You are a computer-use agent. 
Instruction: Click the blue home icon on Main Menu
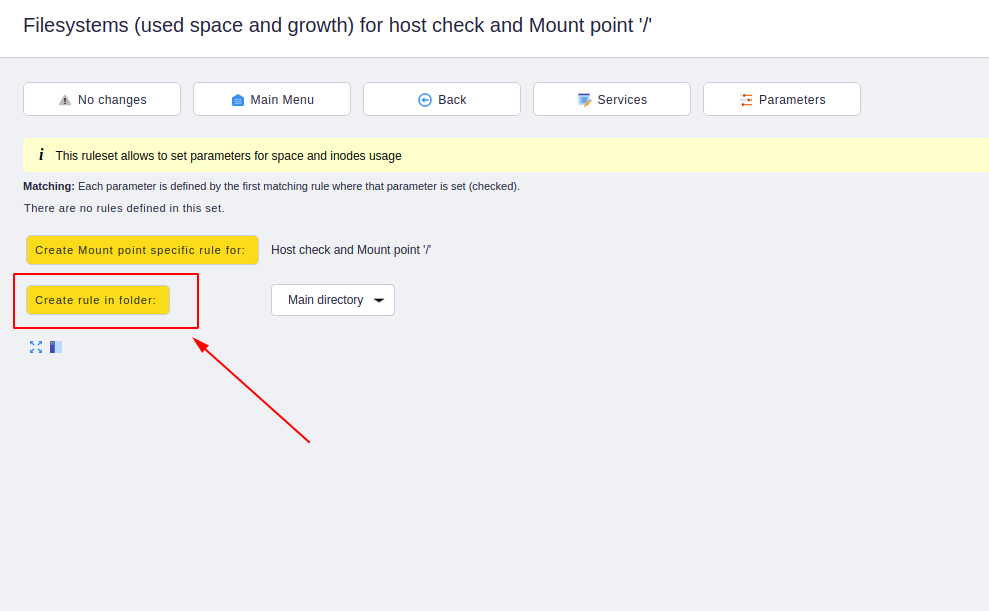pos(238,100)
